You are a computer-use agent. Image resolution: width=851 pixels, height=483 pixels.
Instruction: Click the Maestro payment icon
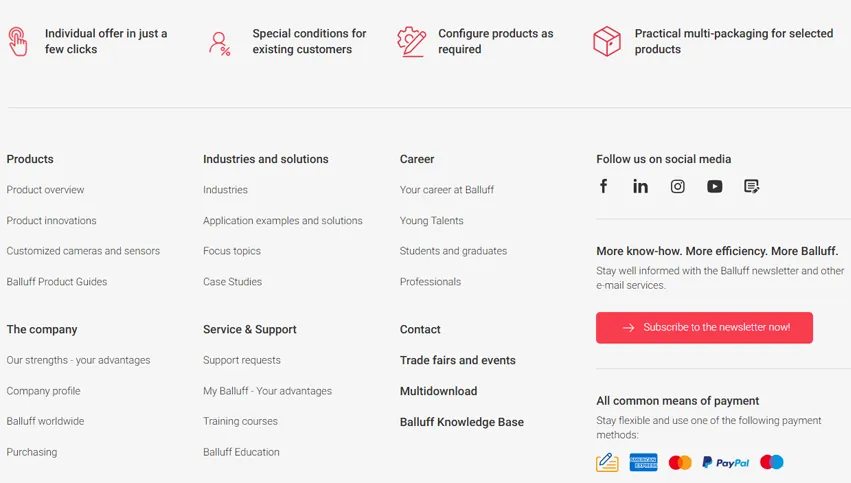771,462
